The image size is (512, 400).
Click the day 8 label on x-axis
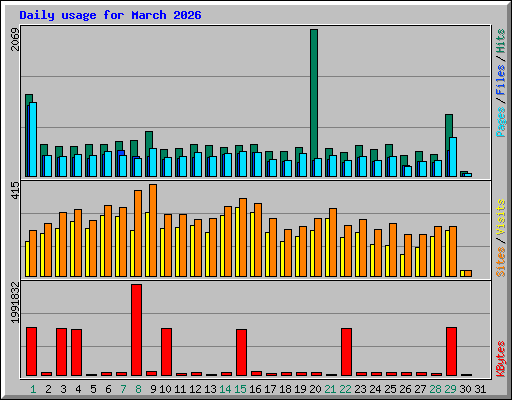(x=138, y=389)
